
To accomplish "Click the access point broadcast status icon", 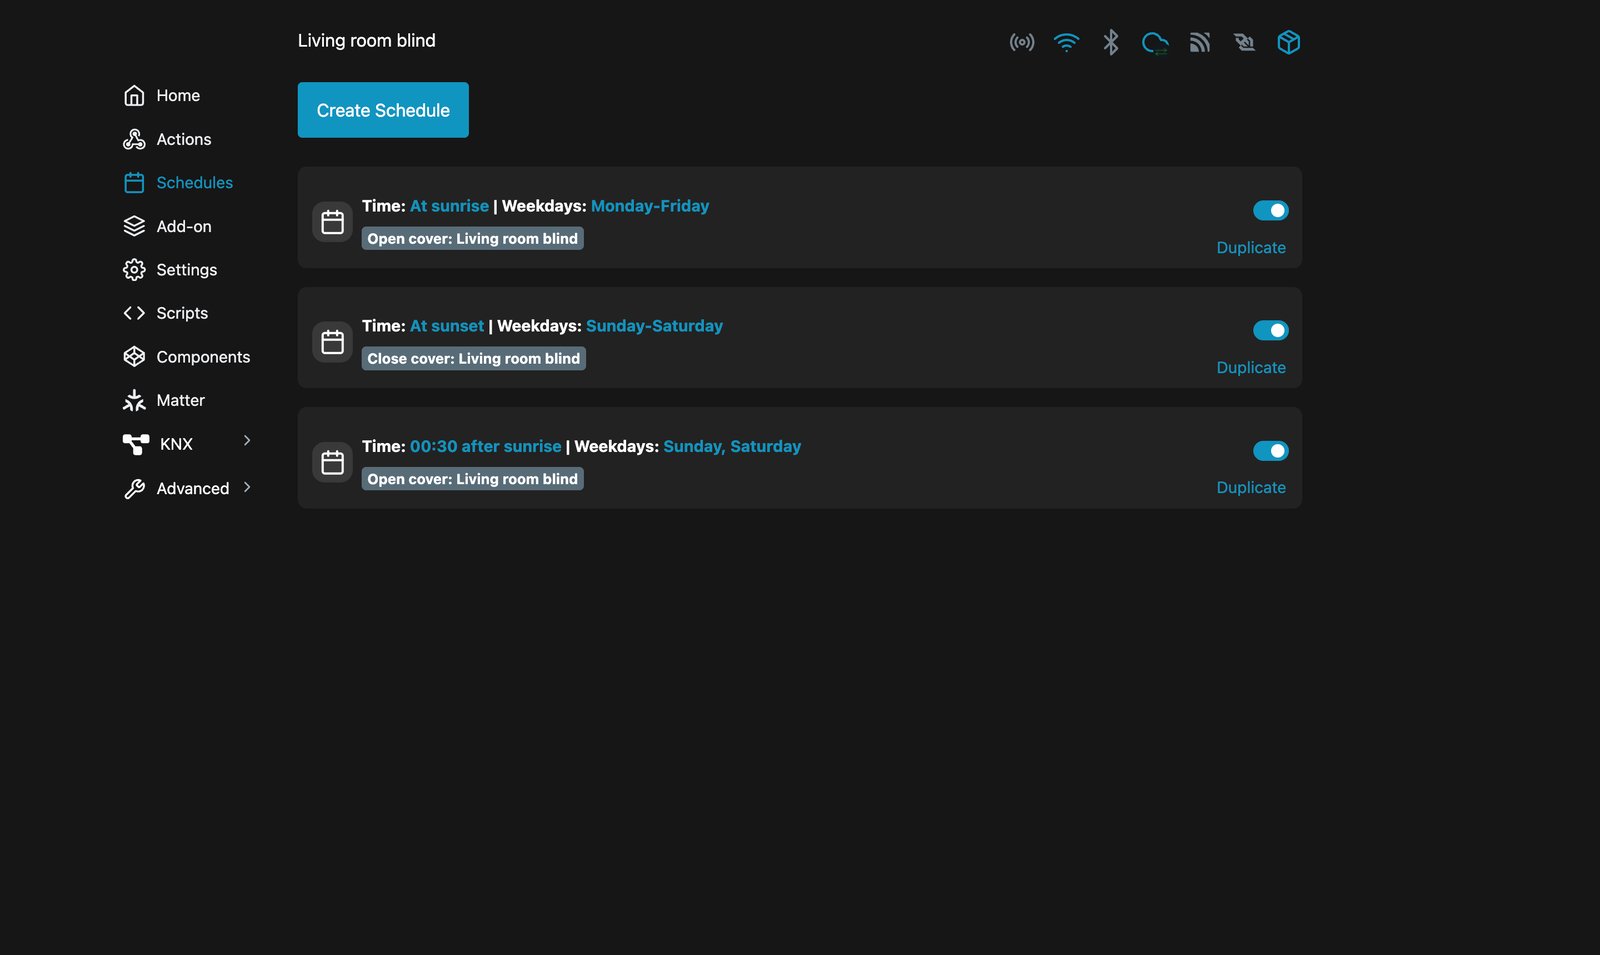I will pyautogui.click(x=1022, y=42).
